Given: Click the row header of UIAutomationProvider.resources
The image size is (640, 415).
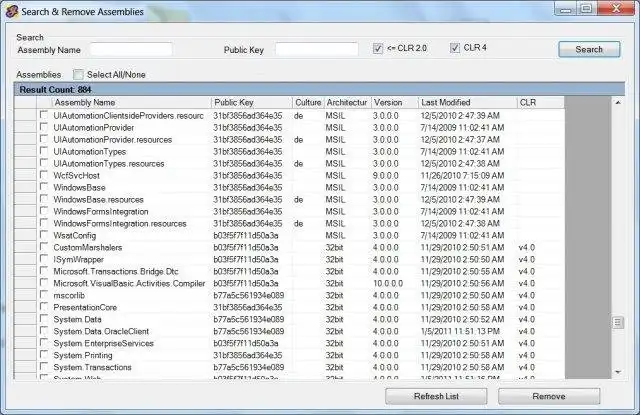Looking at the screenshot, I should (x=25, y=140).
